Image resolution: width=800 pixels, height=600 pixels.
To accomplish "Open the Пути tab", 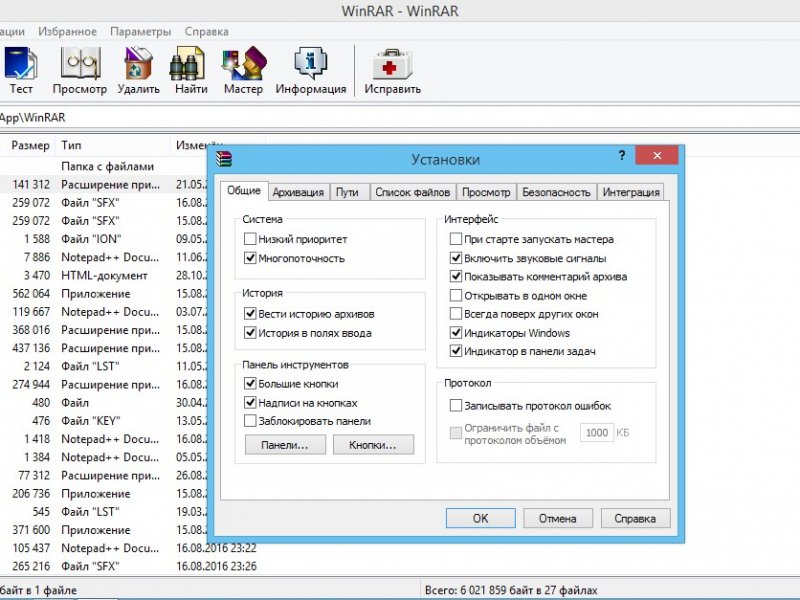I will click(347, 192).
